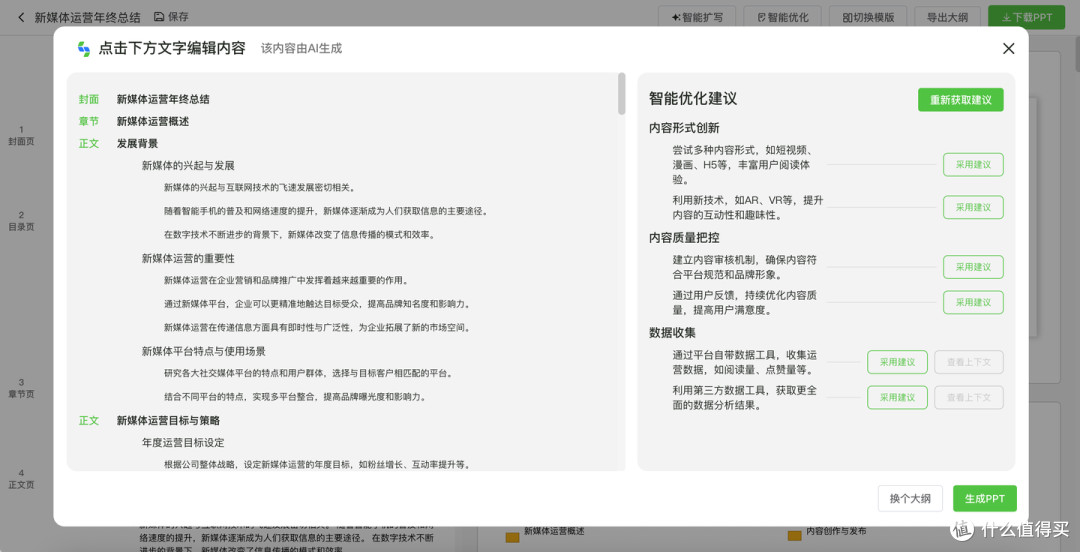Click the 导出大纲 button
This screenshot has height=552, width=1080.
pos(947,17)
